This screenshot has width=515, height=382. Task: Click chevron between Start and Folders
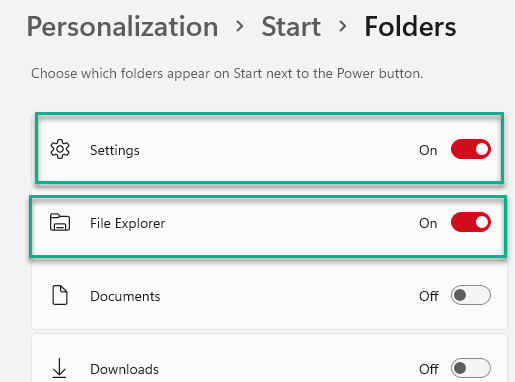[342, 26]
